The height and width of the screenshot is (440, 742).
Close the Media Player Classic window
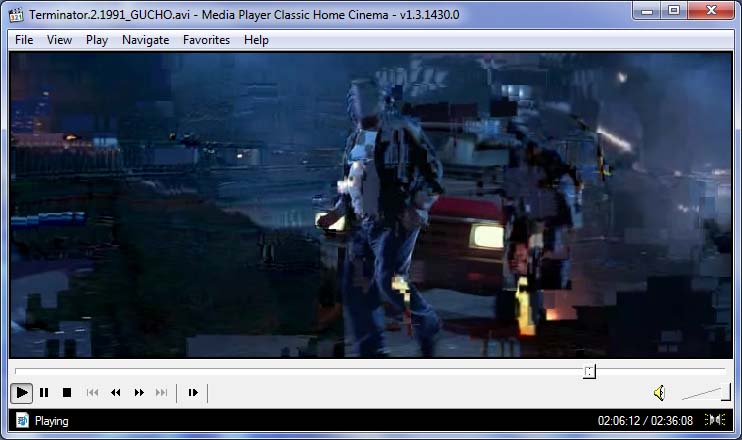[711, 11]
